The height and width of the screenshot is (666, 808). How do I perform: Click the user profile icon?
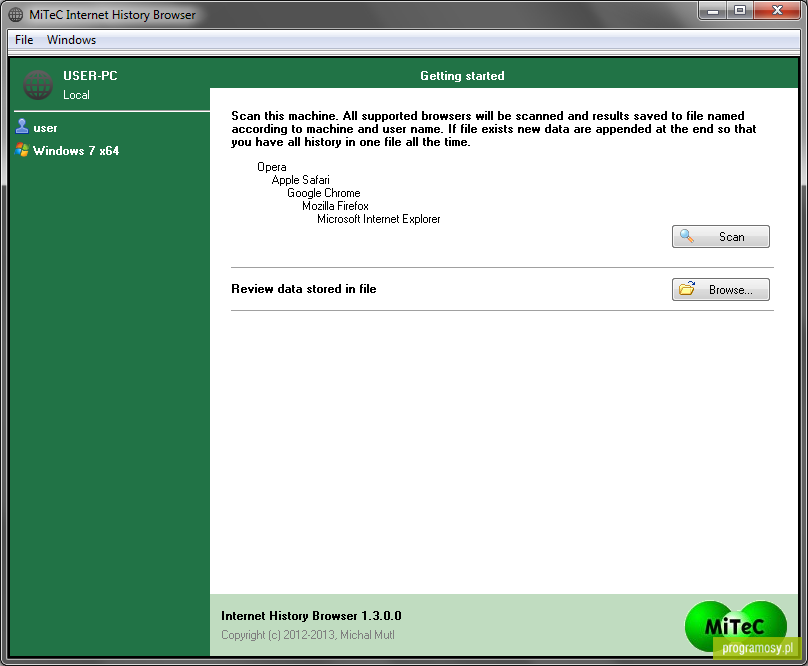click(x=22, y=127)
